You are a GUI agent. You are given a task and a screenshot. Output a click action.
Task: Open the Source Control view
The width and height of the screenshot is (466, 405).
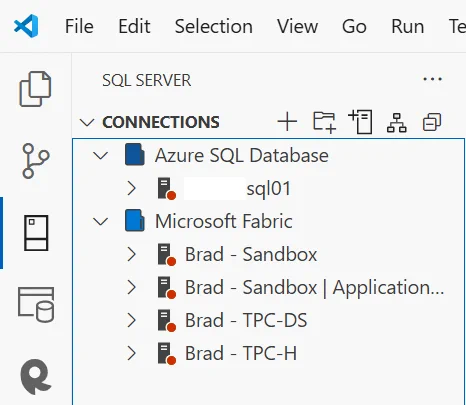point(35,161)
